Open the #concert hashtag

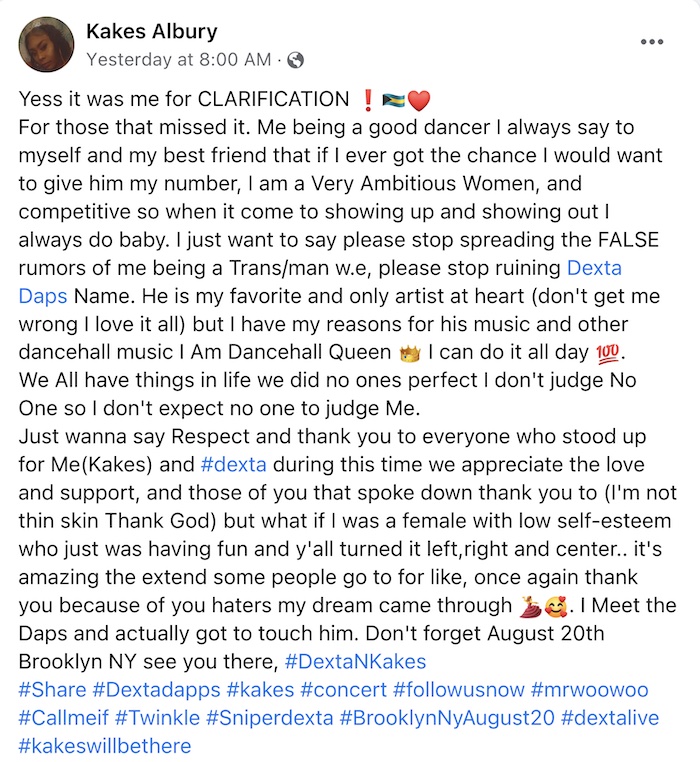[344, 690]
